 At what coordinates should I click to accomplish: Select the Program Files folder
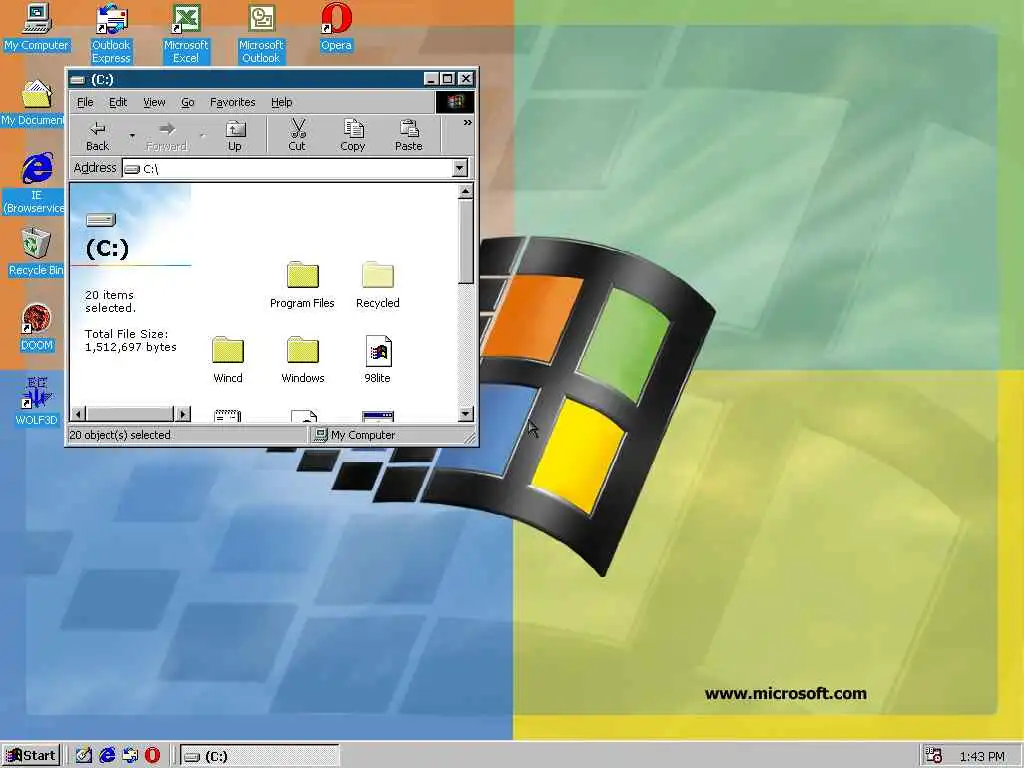[302, 285]
